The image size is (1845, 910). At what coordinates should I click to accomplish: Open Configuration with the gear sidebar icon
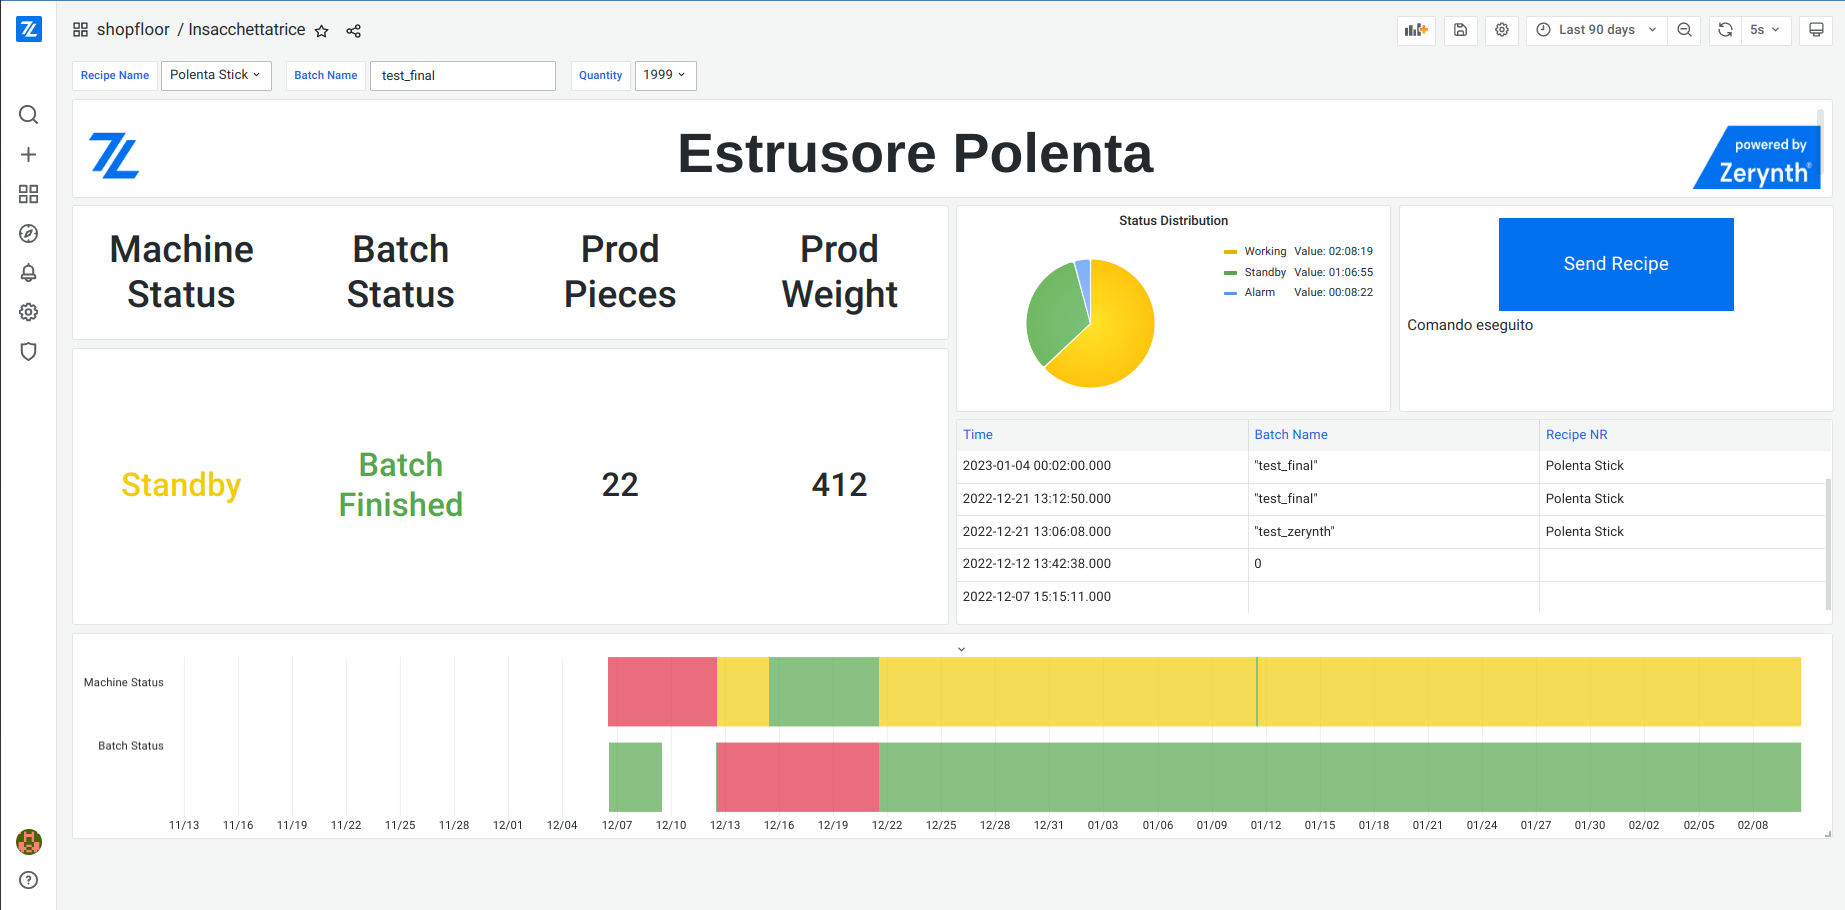tap(28, 312)
